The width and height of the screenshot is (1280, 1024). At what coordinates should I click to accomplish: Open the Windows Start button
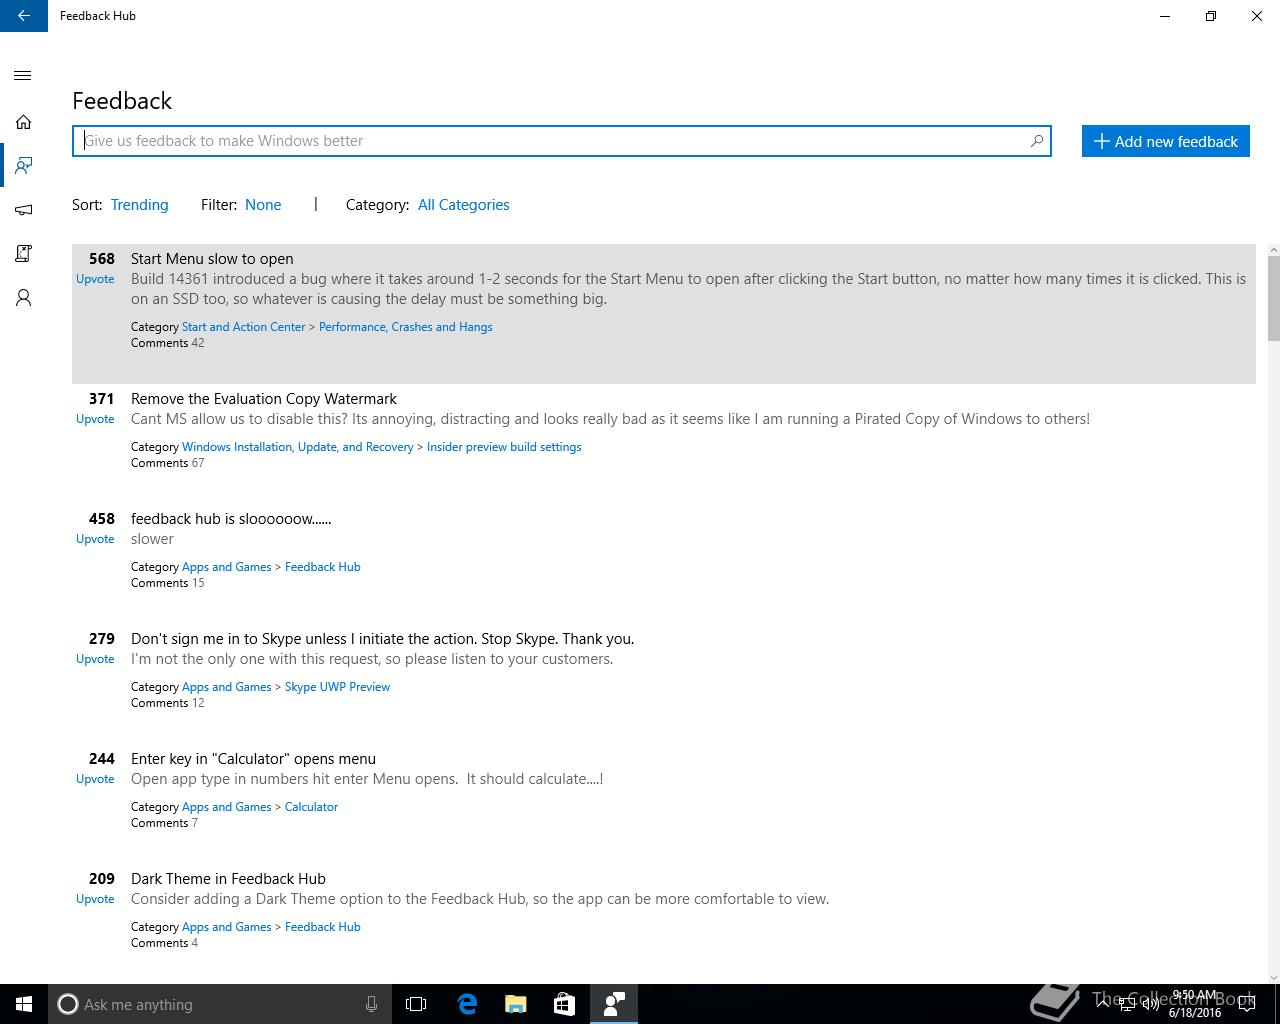[x=24, y=1004]
